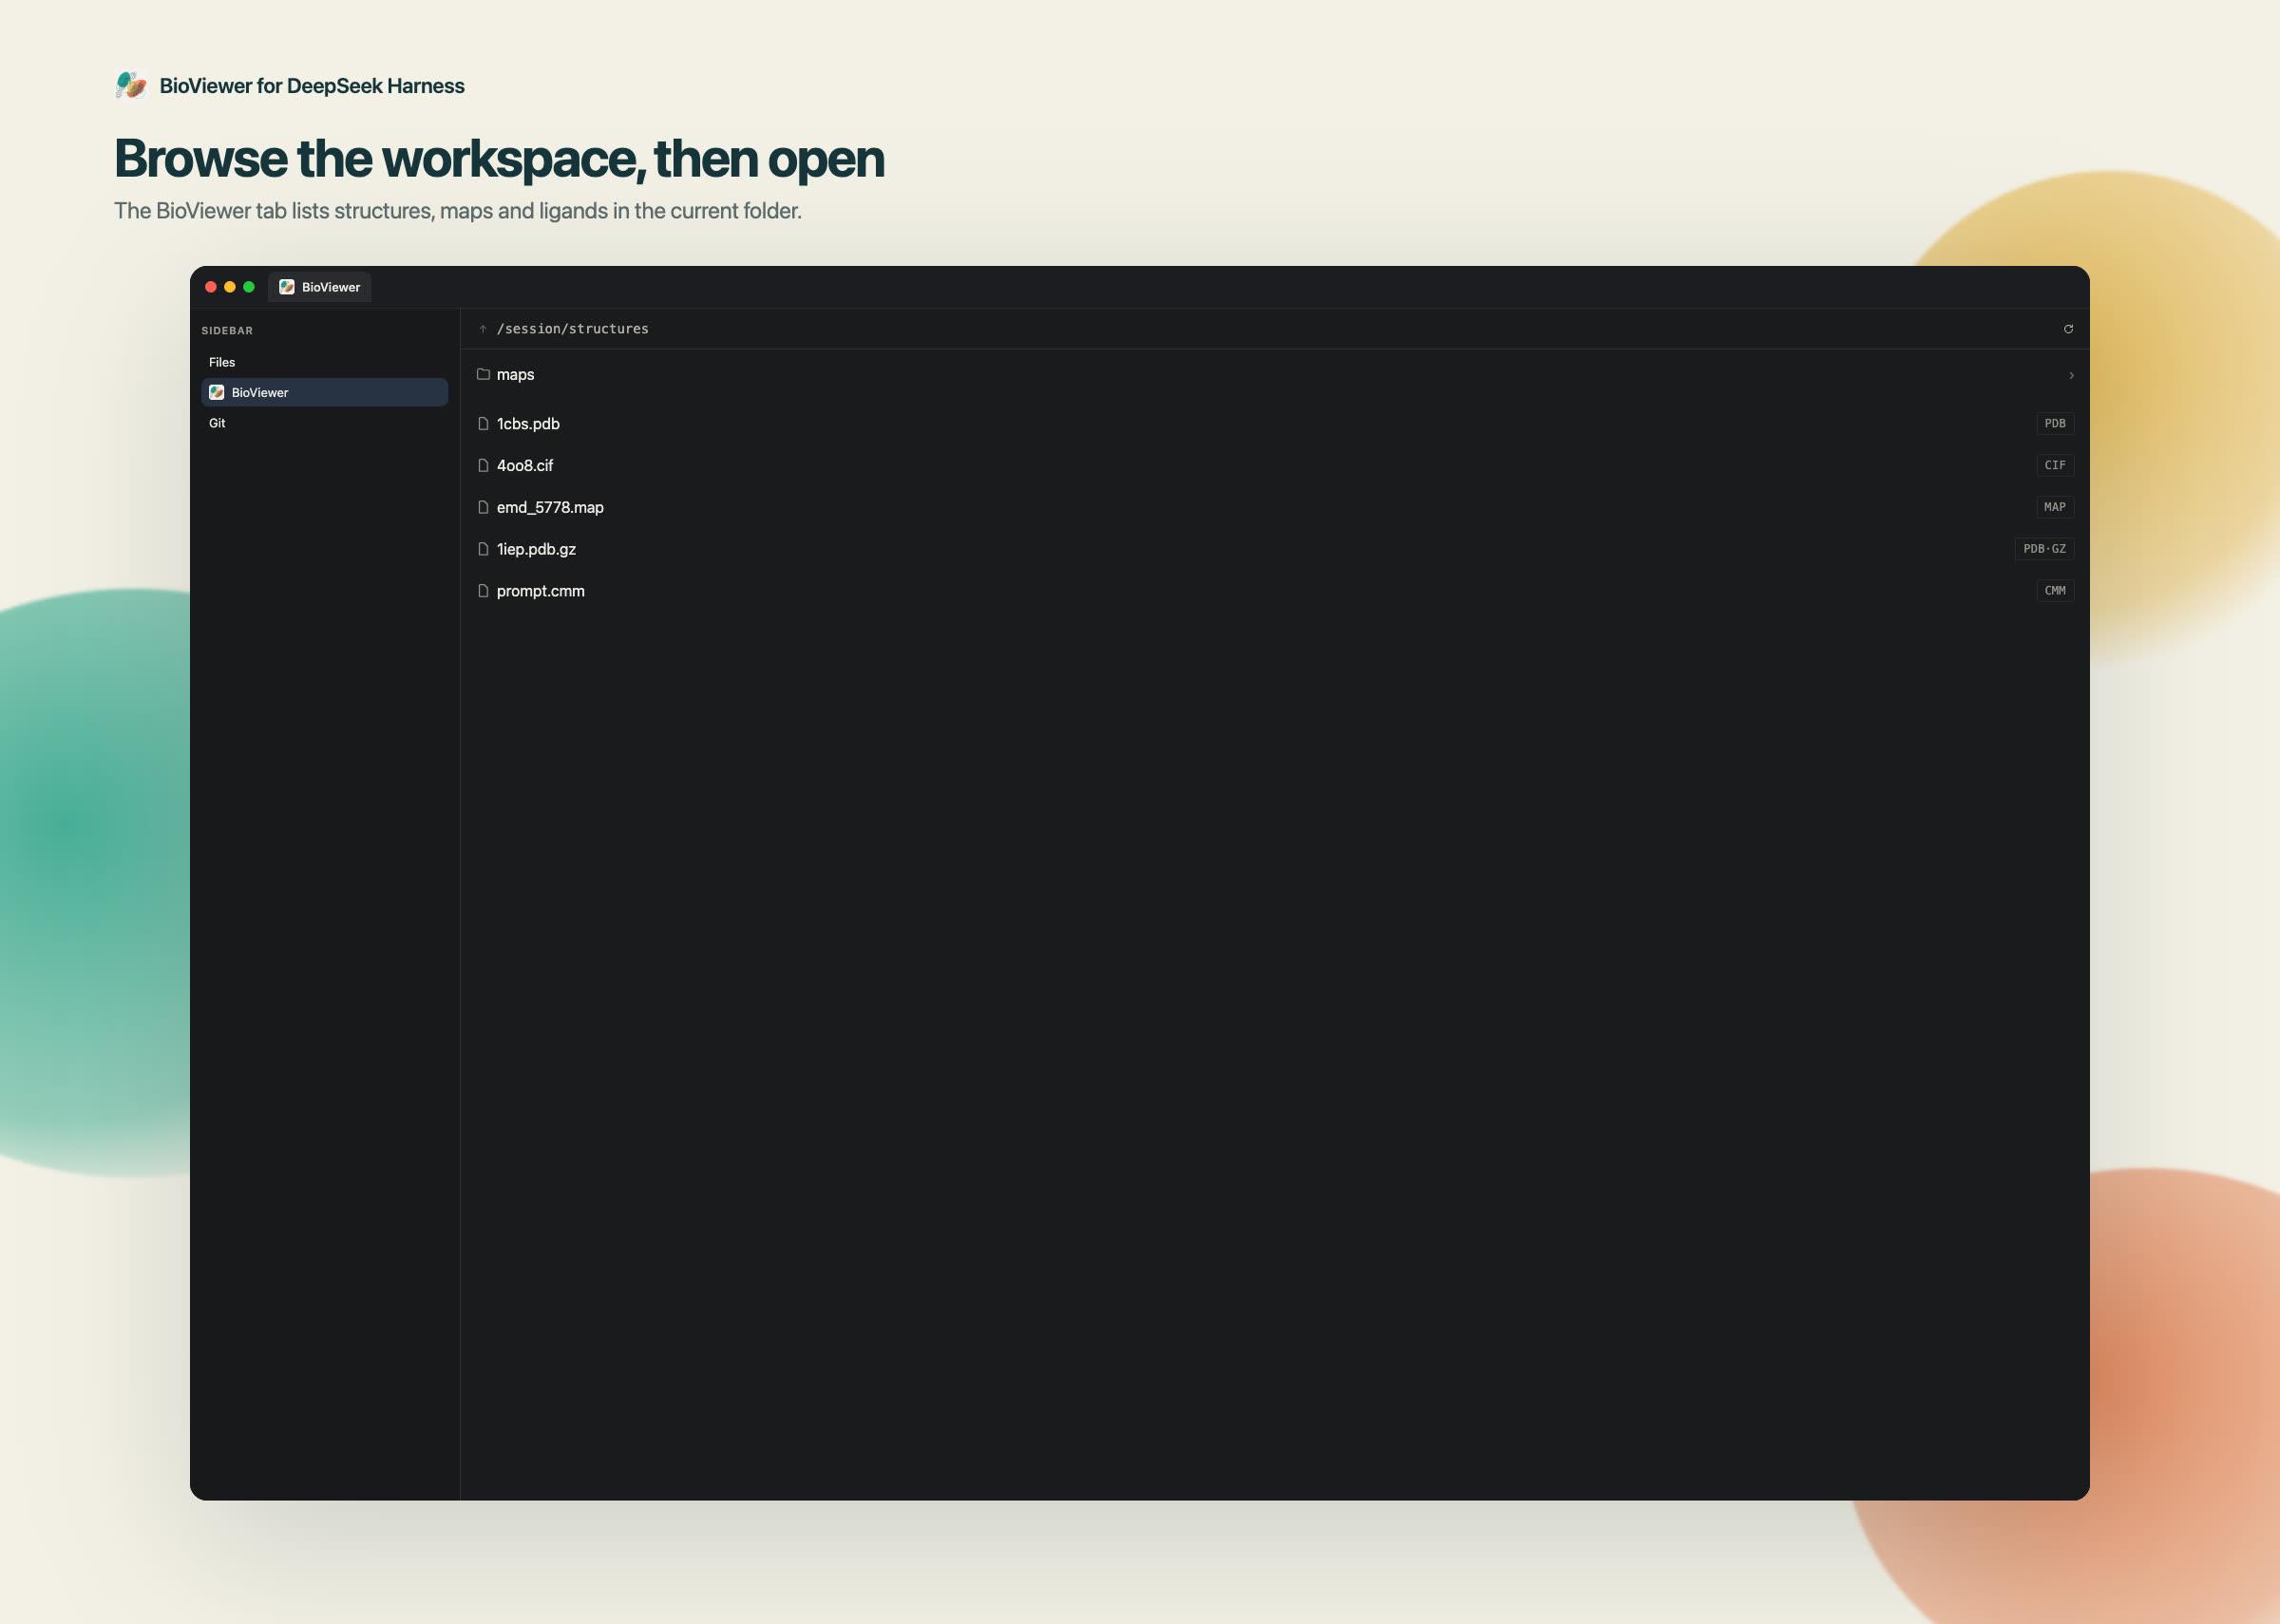Click the file icon beside 4oo8.cif
Image resolution: width=2280 pixels, height=1624 pixels.
coord(483,466)
